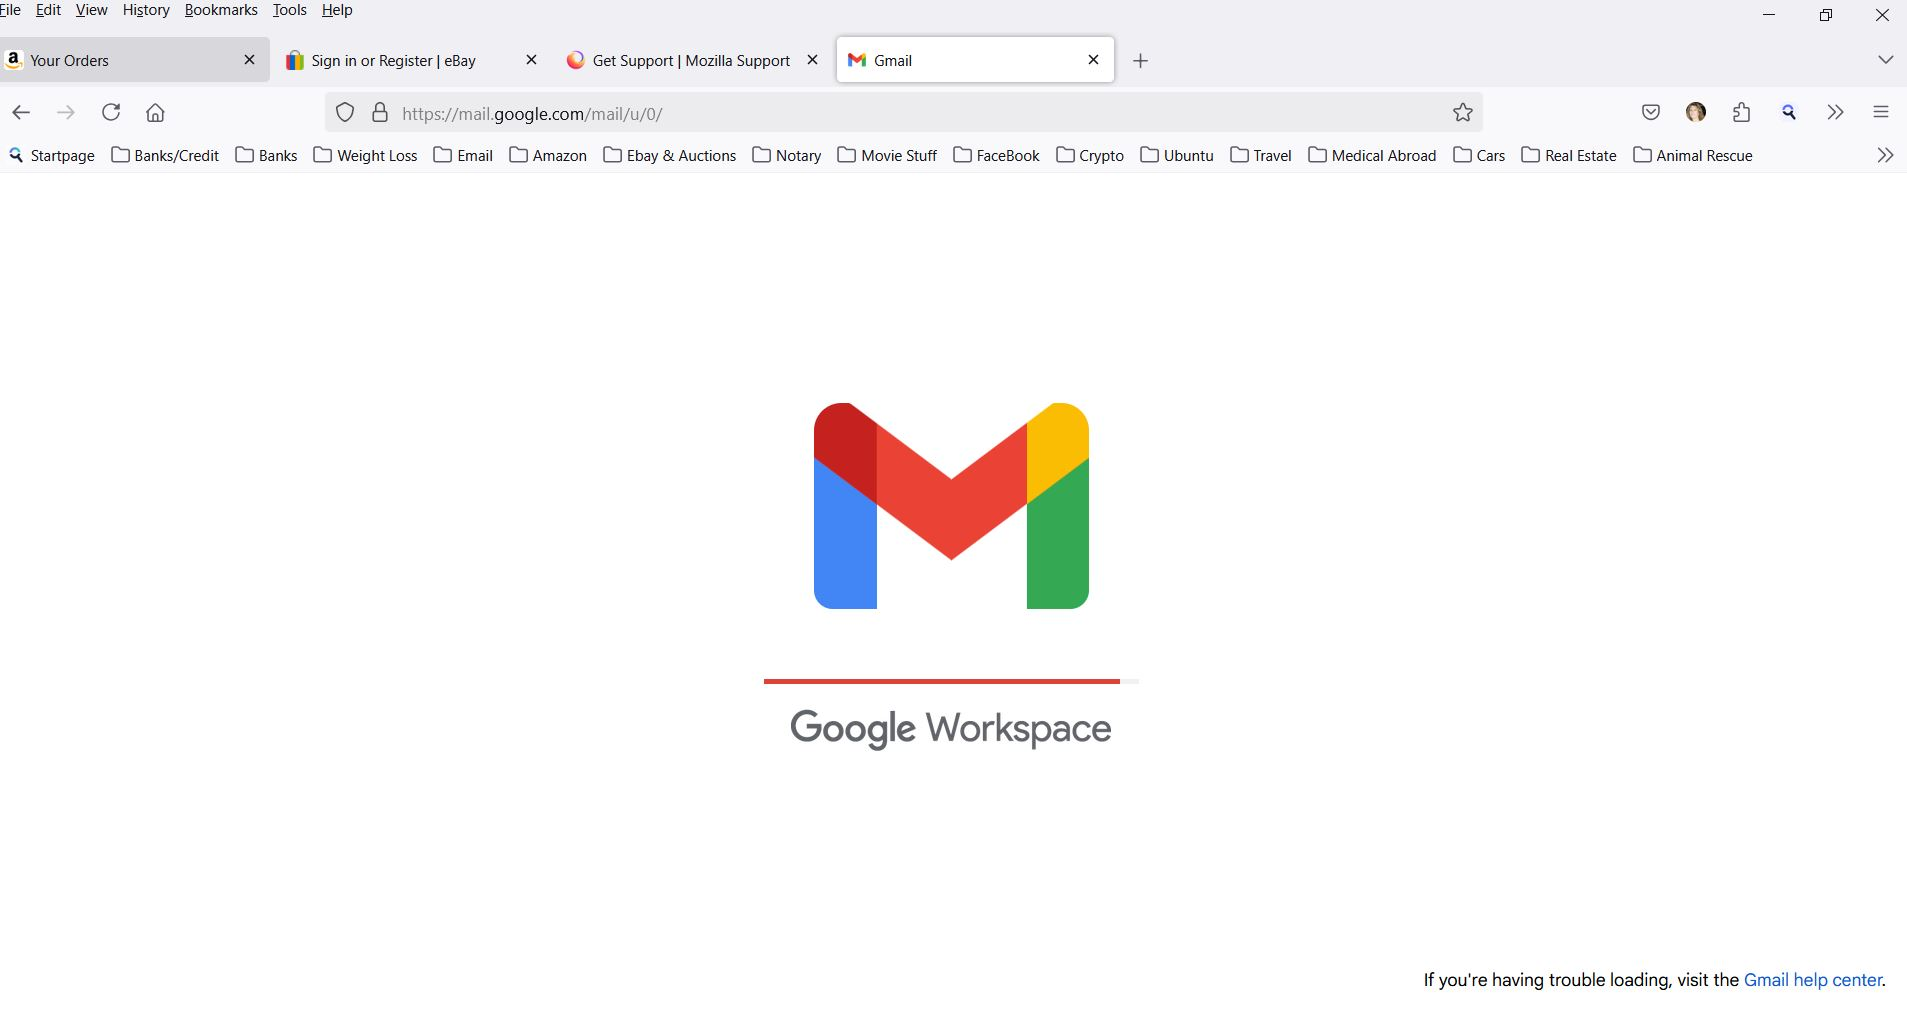Close the Your Orders tab

coord(250,60)
